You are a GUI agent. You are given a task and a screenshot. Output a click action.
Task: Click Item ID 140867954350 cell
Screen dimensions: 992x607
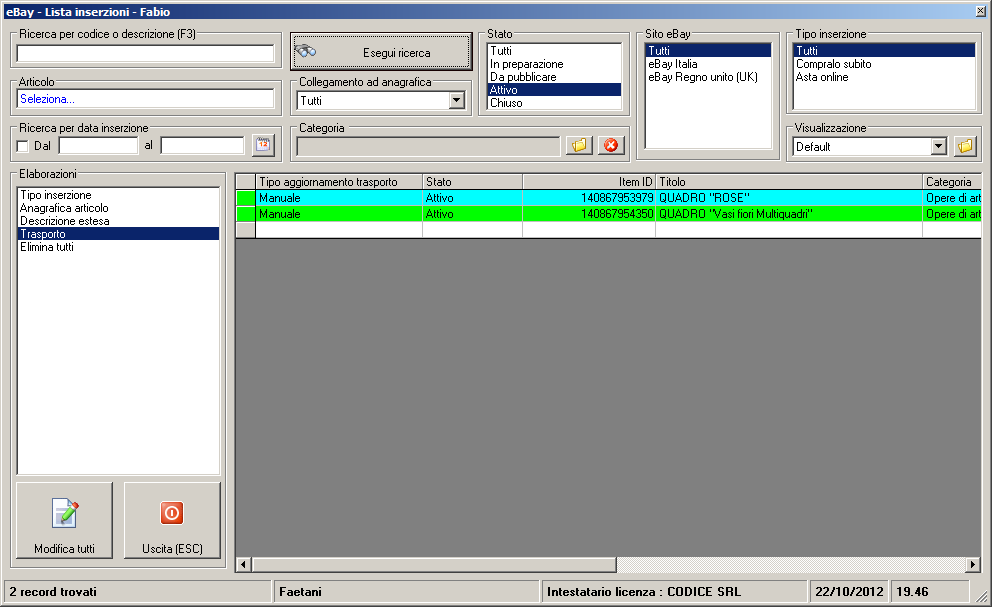589,214
